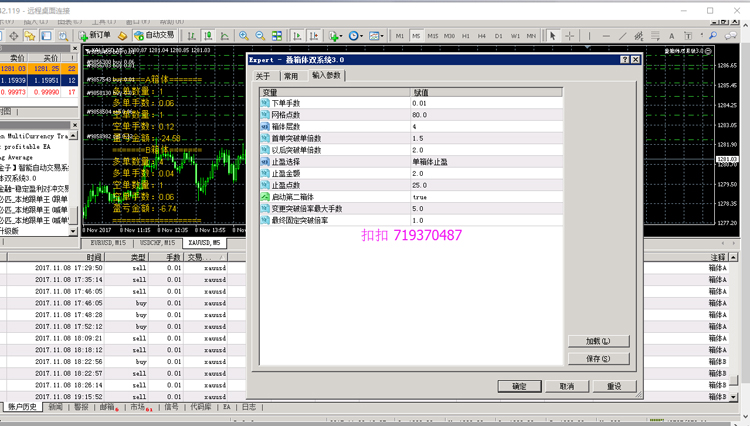Enable chart auto scroll icon

click(x=297, y=36)
